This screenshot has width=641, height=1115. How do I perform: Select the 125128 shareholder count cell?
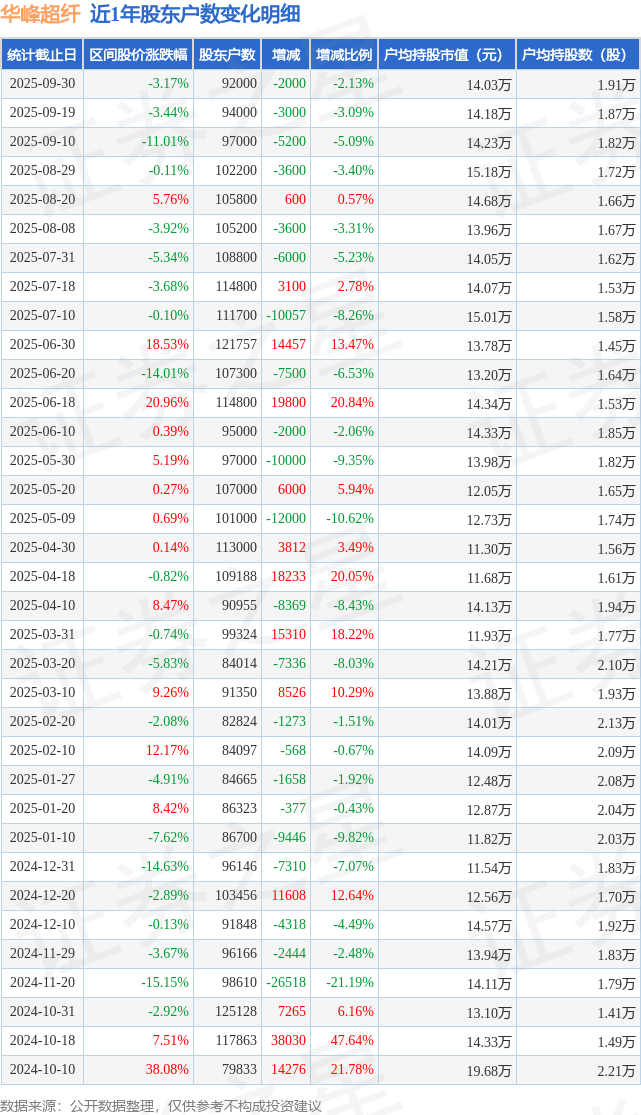click(235, 1012)
